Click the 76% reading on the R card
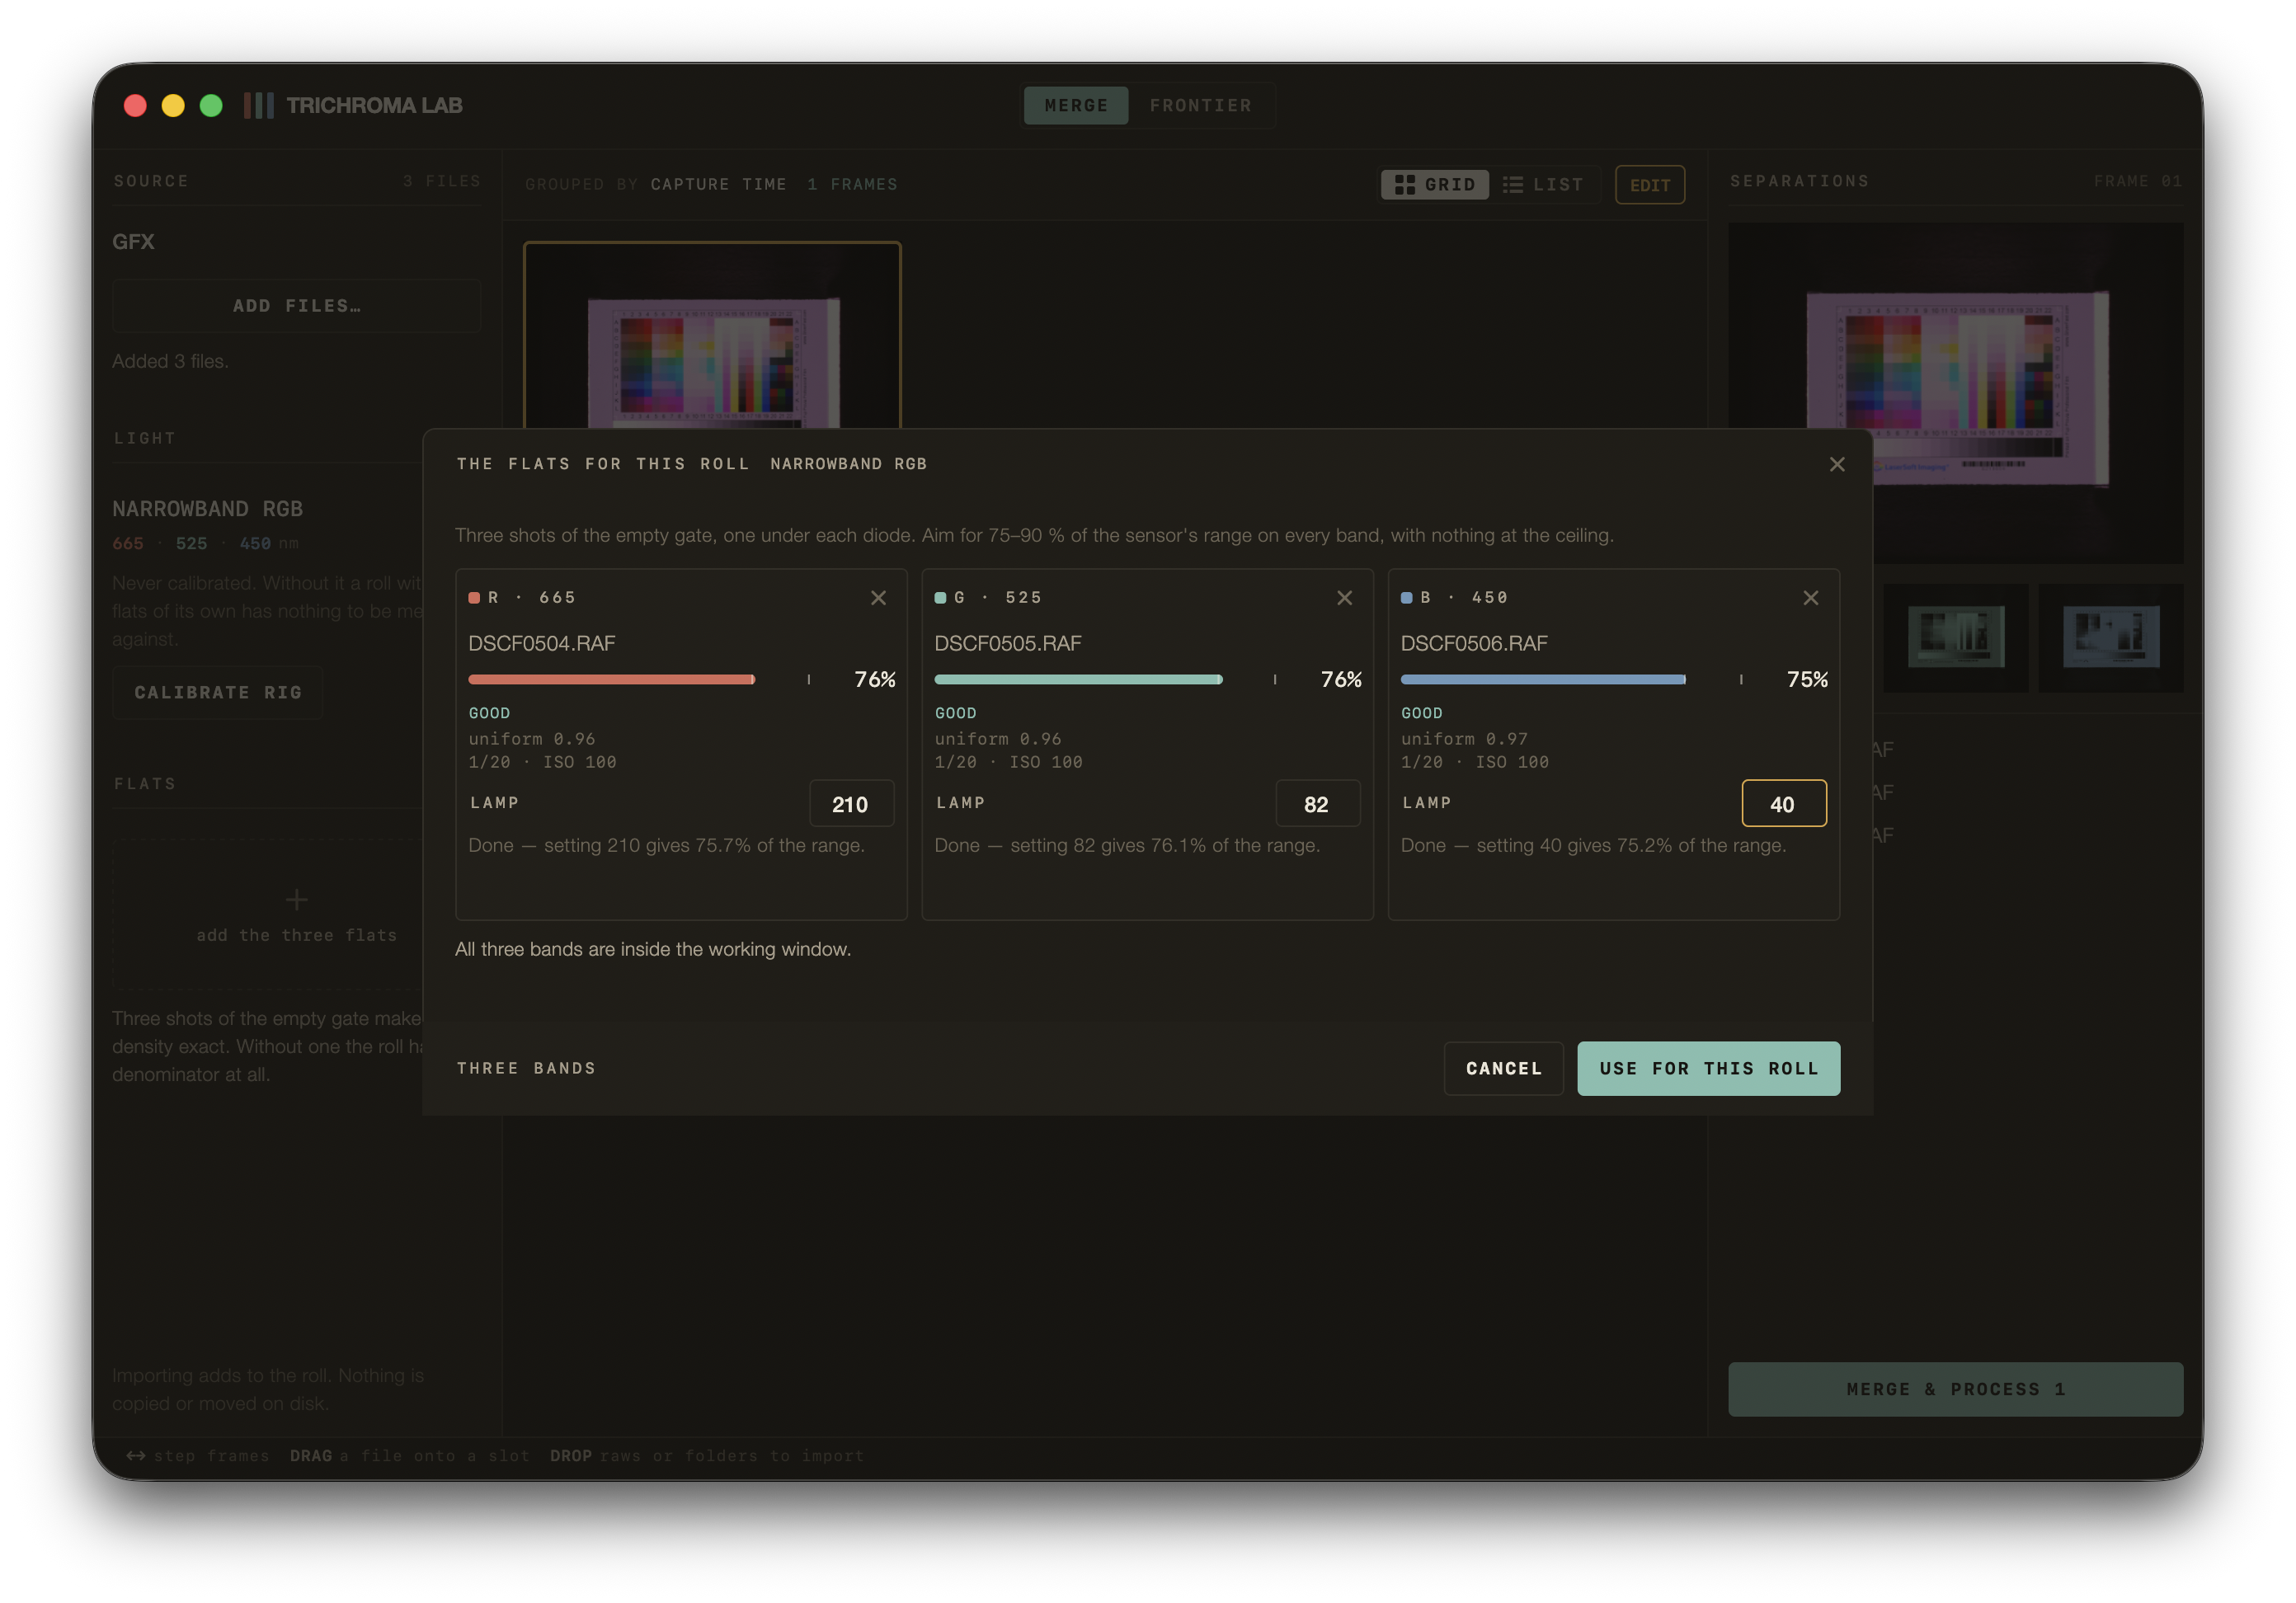Viewport: 2296px width, 1603px height. (x=875, y=680)
